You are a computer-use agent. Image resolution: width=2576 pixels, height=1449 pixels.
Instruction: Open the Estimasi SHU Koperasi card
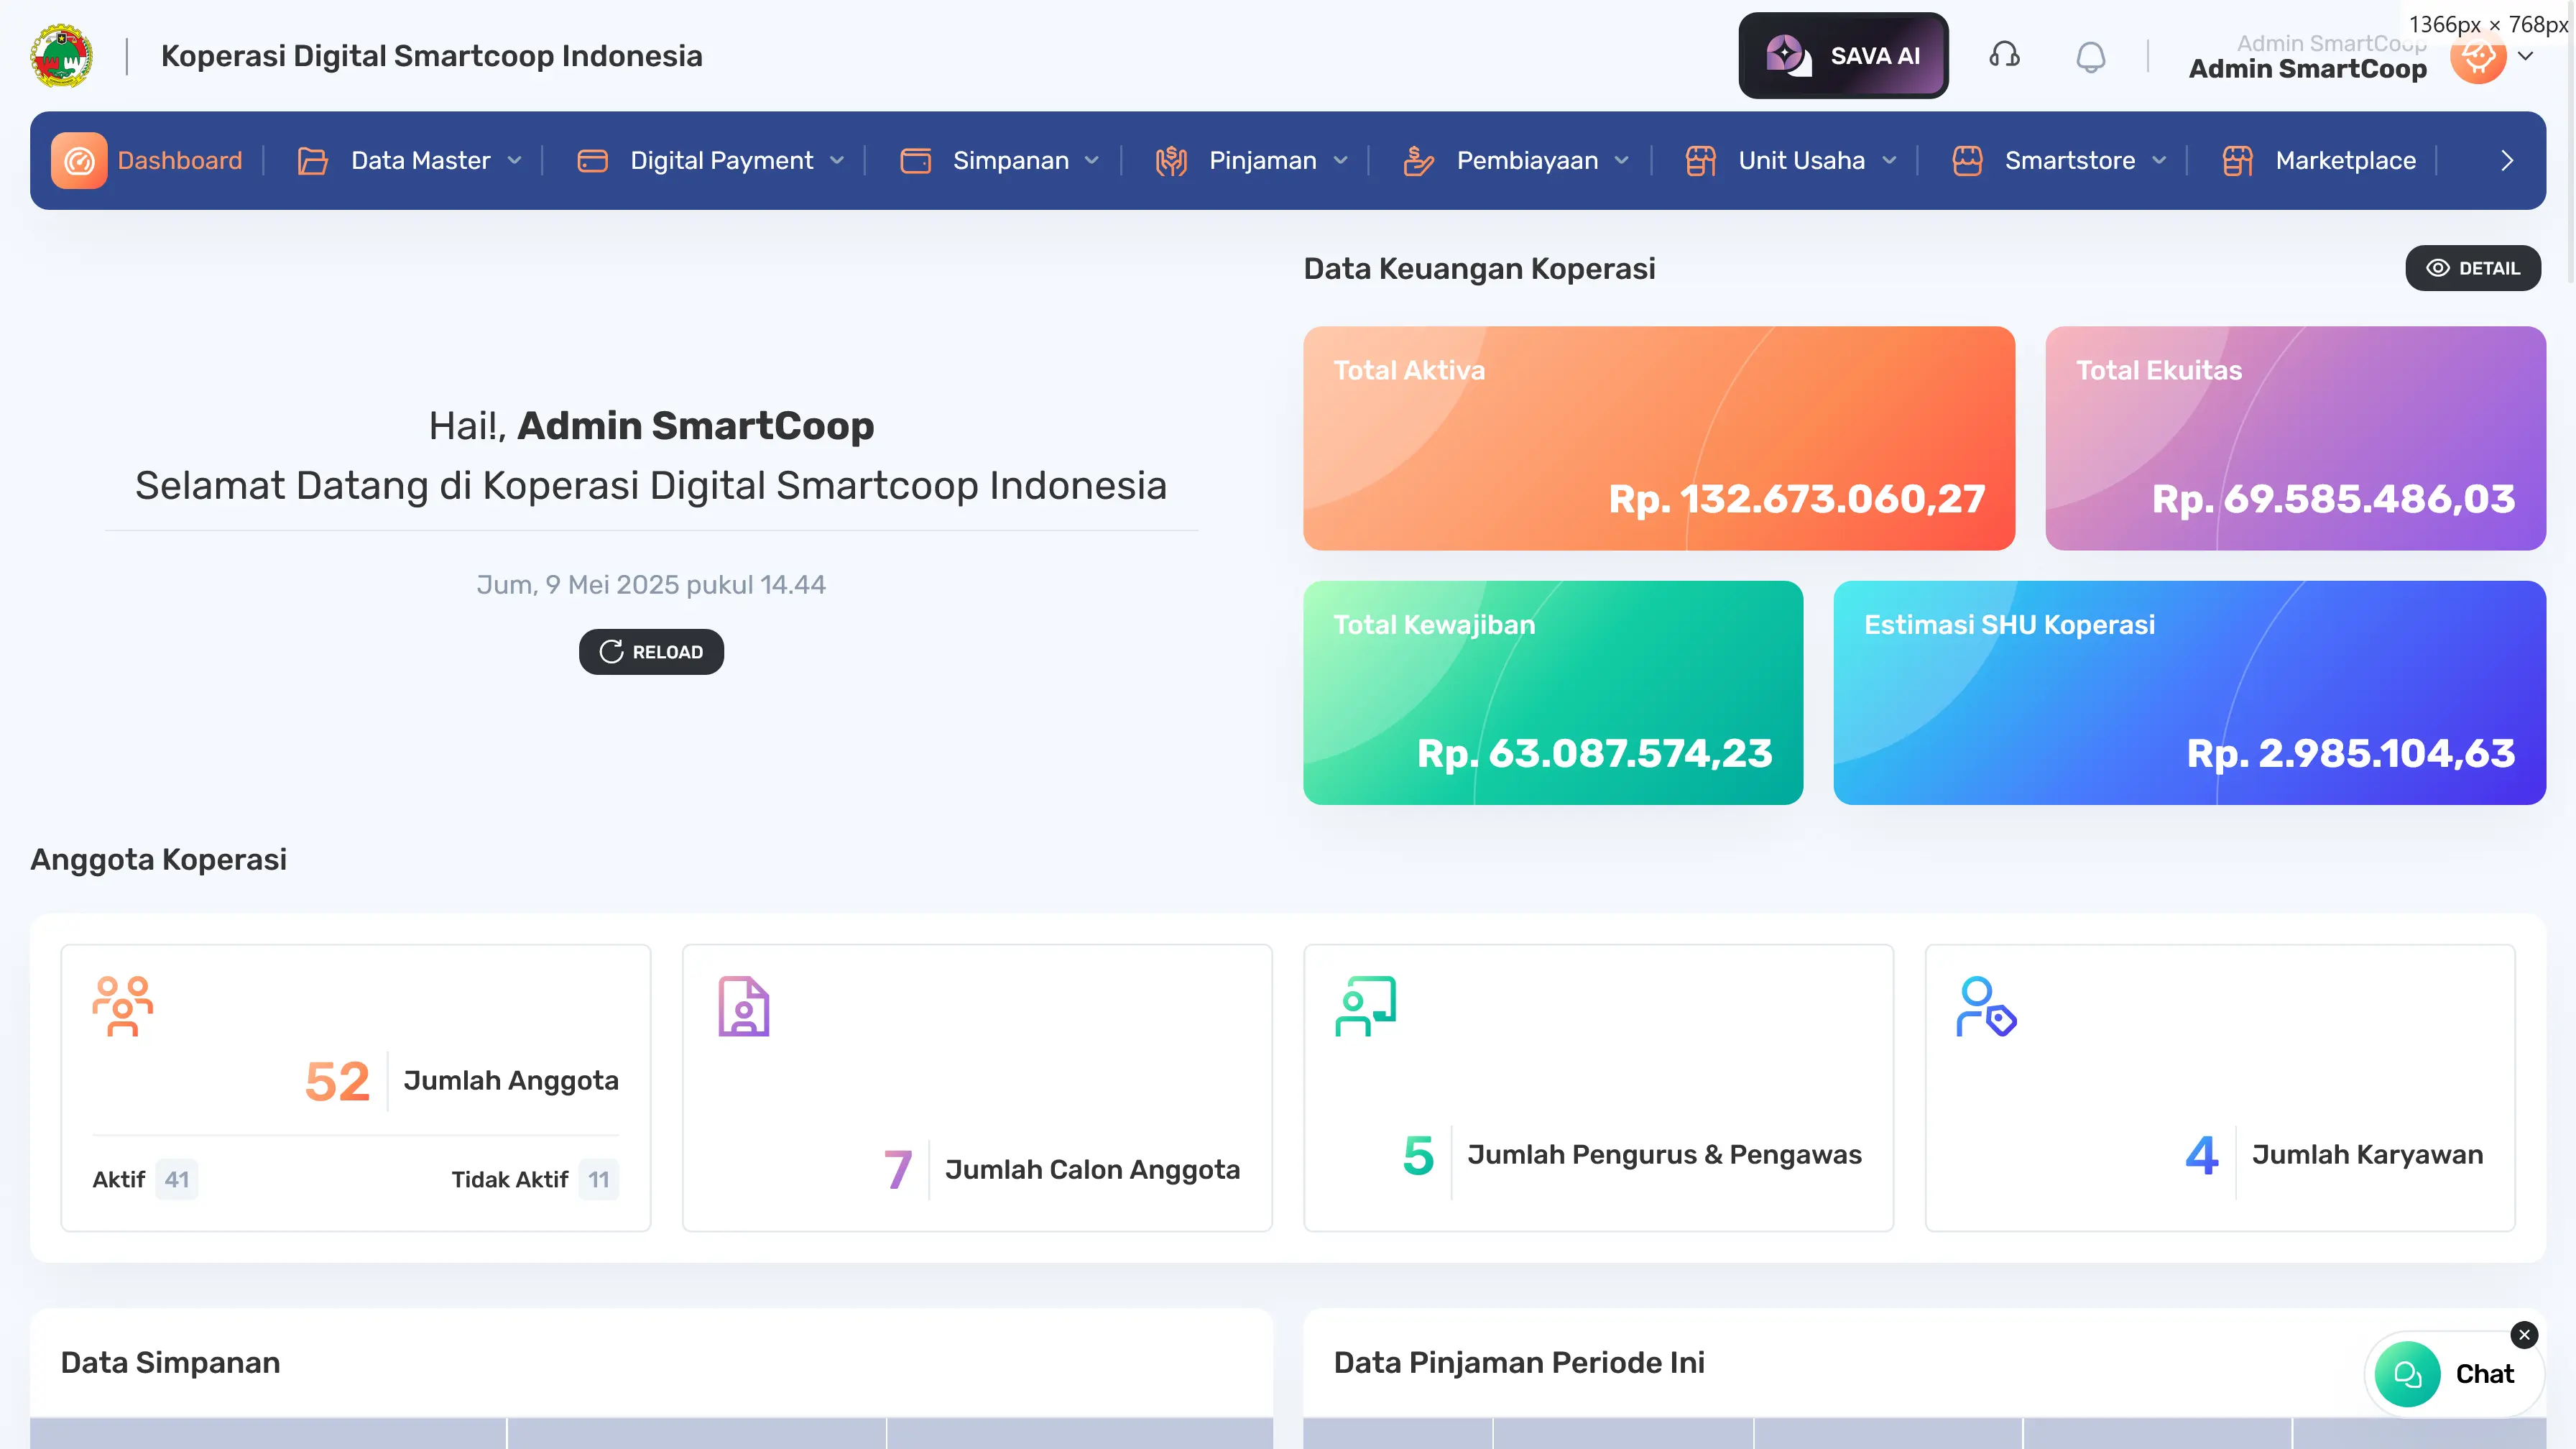2190,693
